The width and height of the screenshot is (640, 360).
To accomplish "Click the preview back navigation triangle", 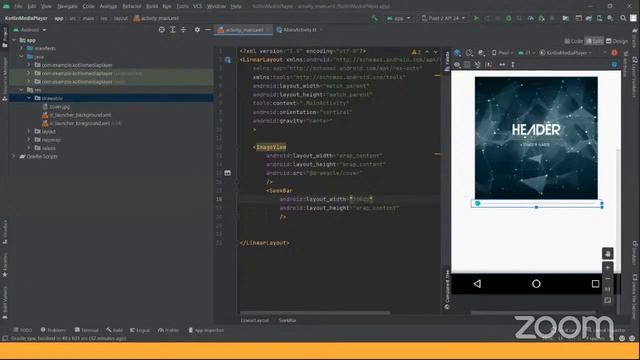I will (x=477, y=284).
